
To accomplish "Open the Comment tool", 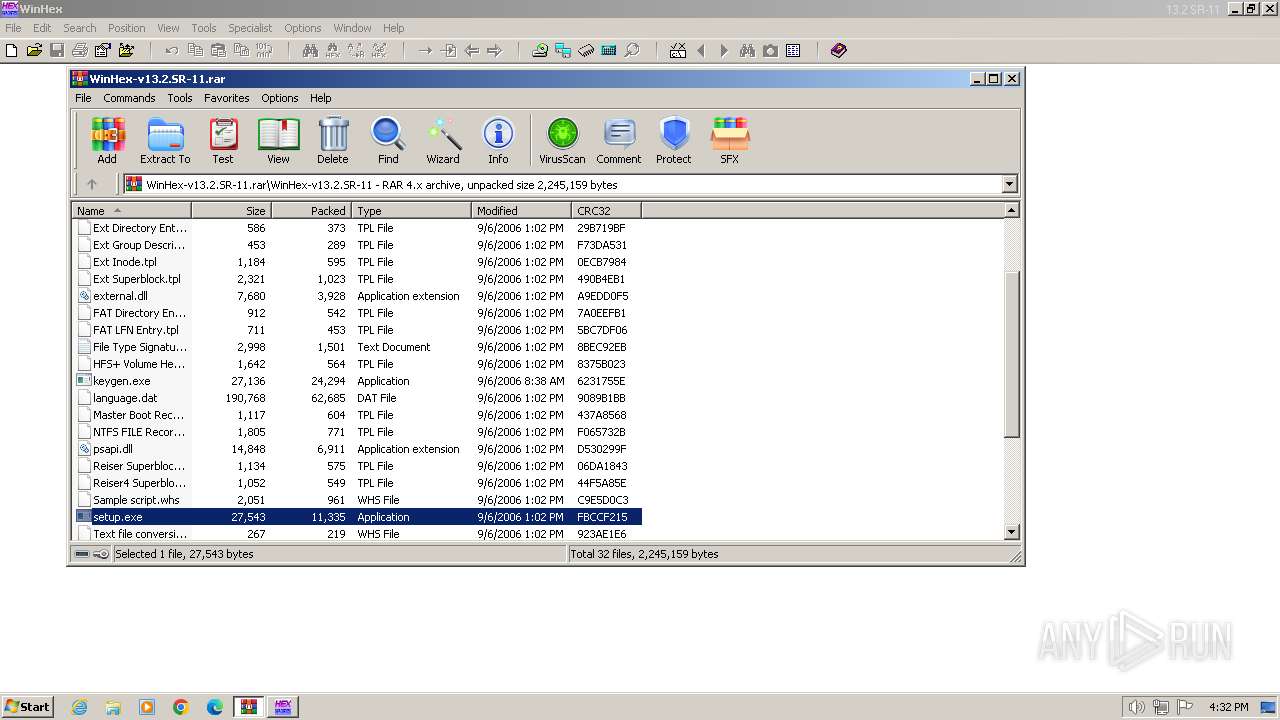I will pyautogui.click(x=619, y=141).
